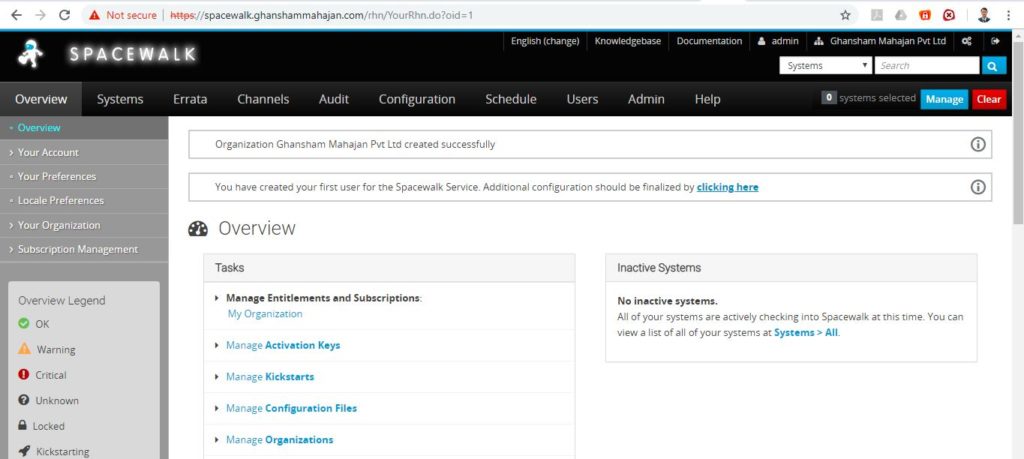Go to the Channels tab

pos(263,99)
